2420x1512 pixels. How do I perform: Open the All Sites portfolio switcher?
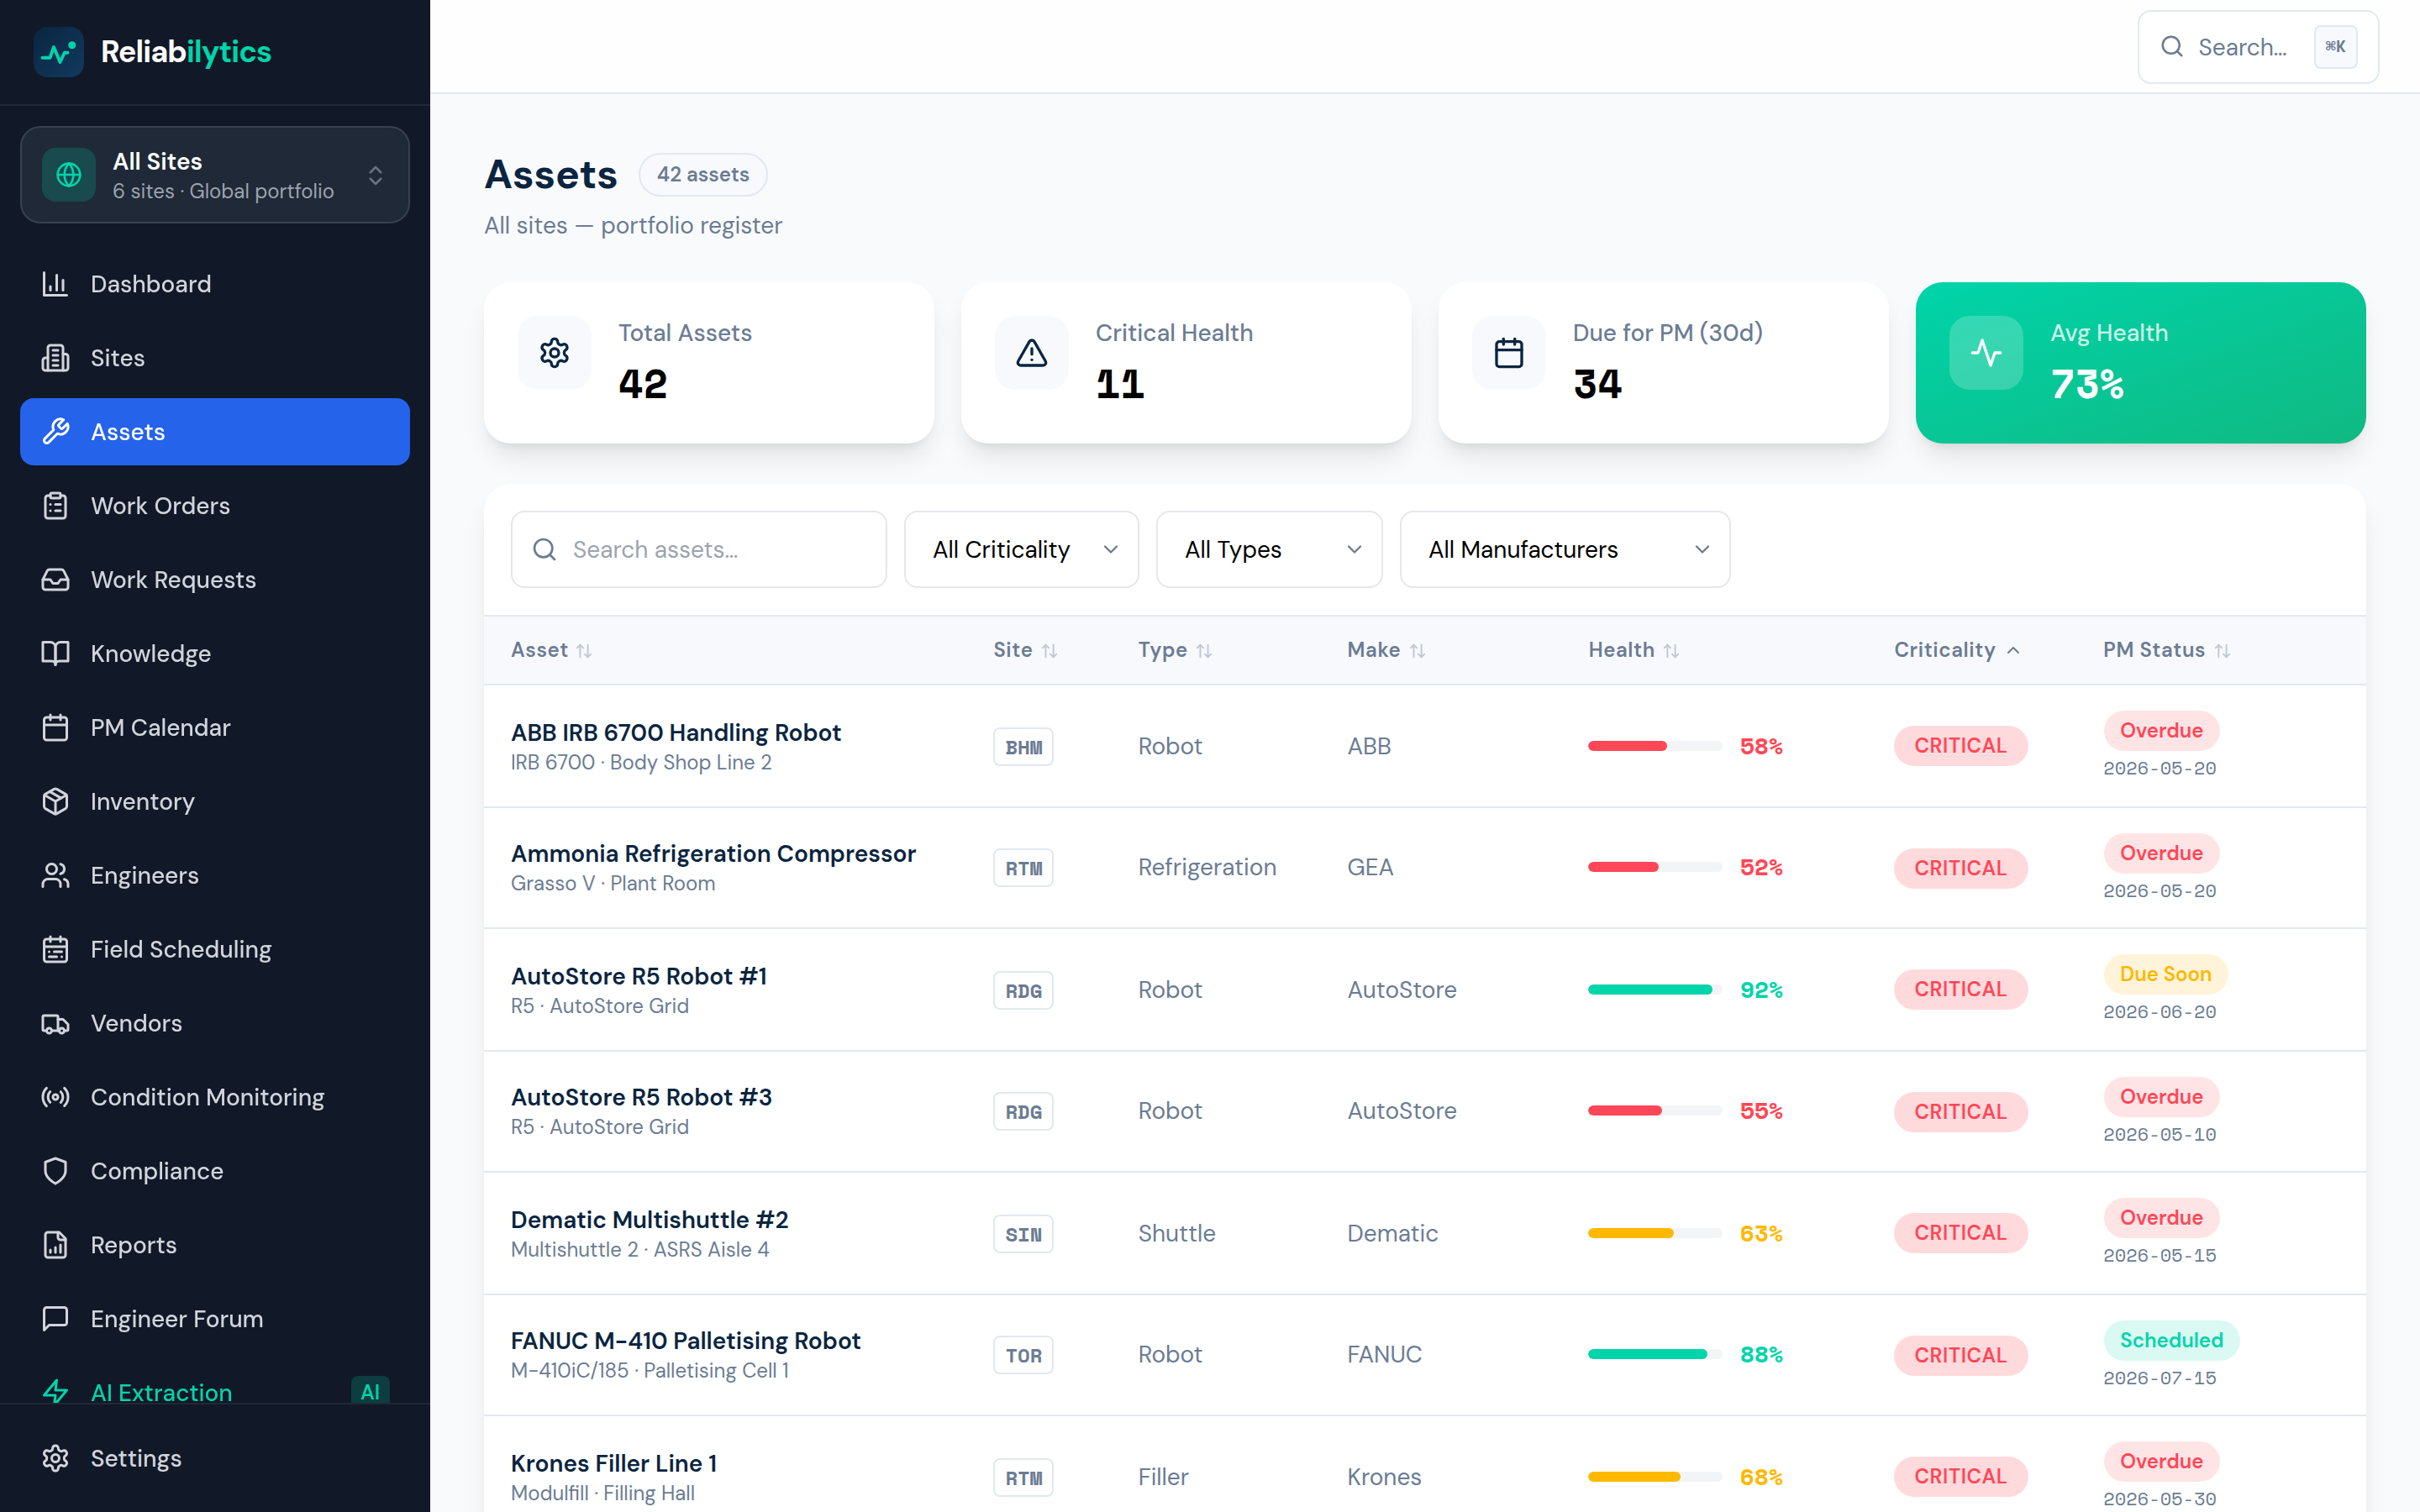click(215, 175)
